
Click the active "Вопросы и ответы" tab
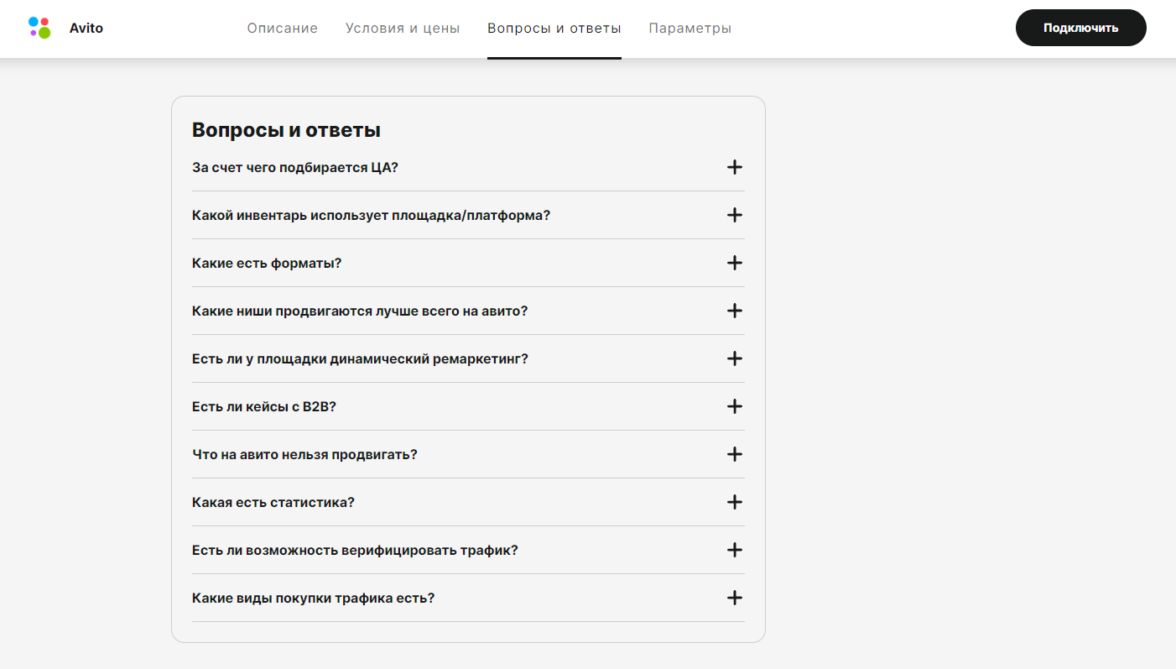(554, 28)
